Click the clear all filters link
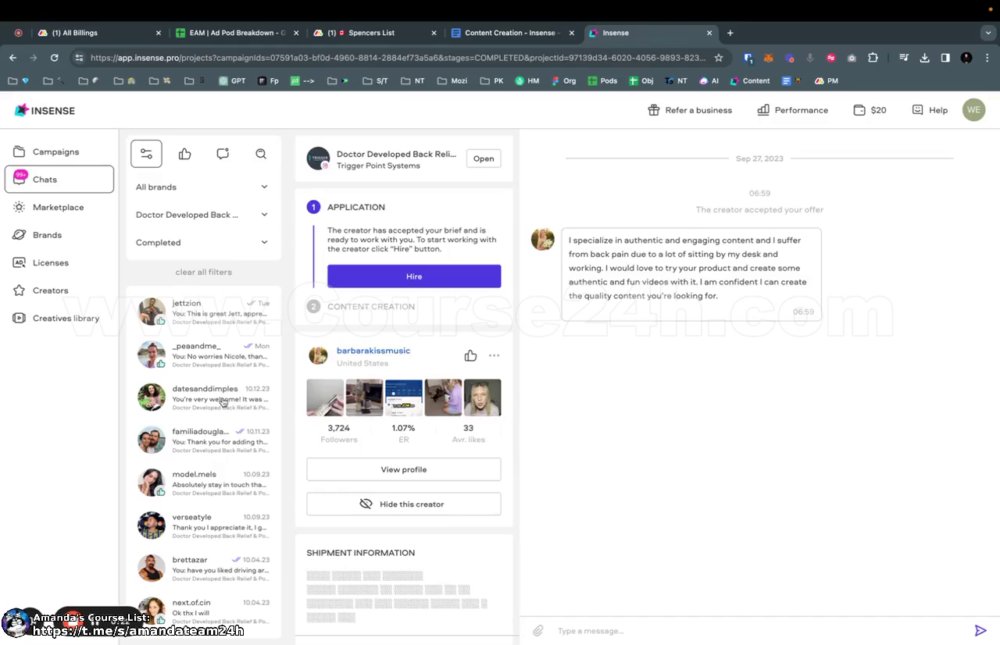The image size is (1000, 645). point(203,272)
